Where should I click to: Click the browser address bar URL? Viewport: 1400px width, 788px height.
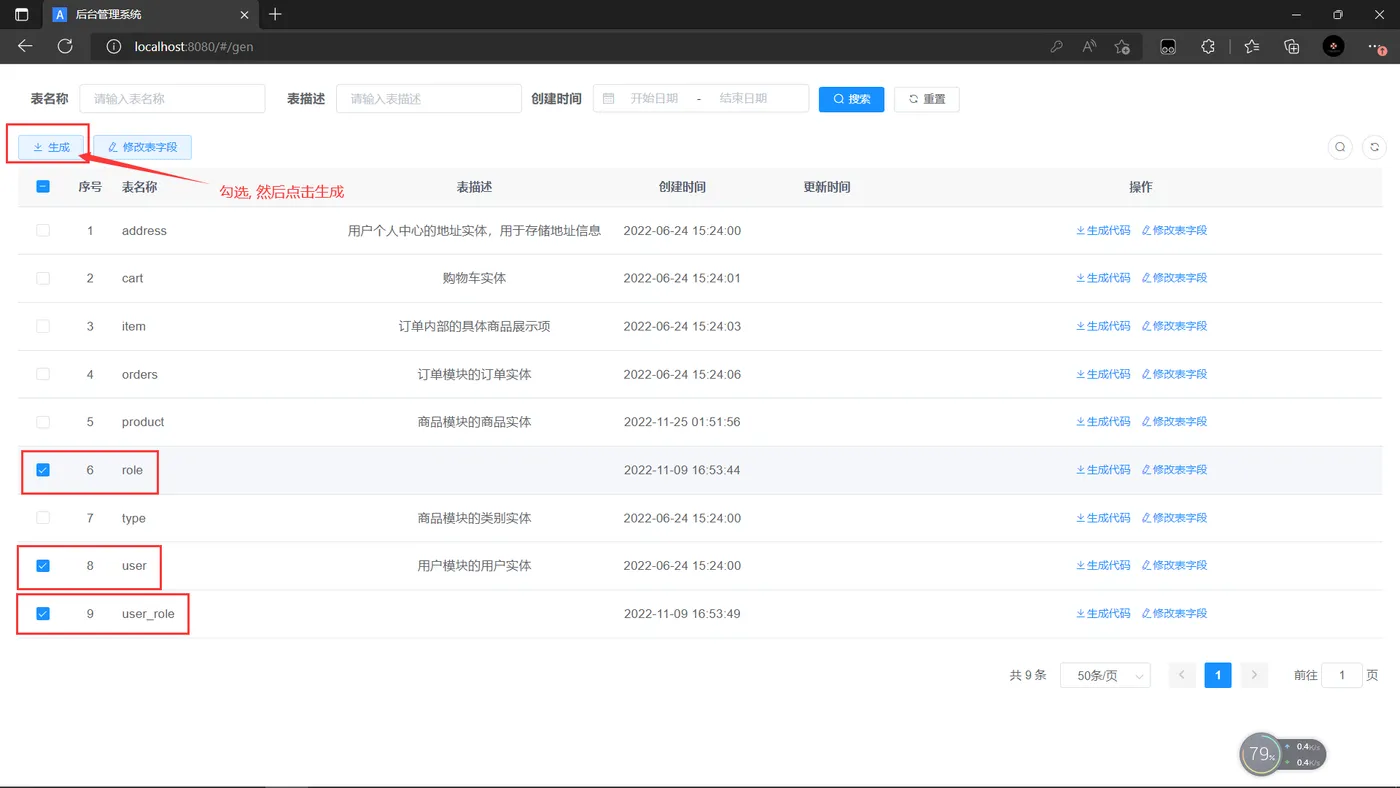point(194,46)
